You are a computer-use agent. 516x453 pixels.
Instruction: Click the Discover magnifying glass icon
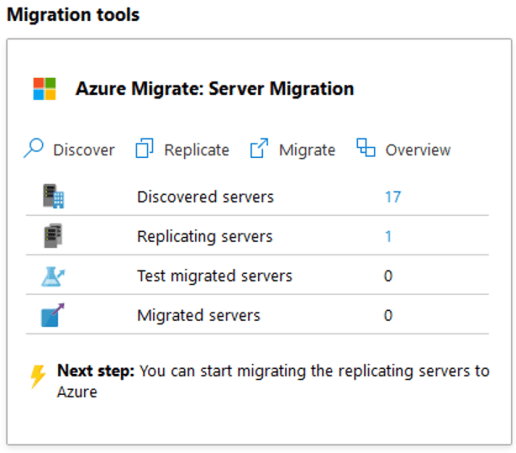click(x=33, y=148)
